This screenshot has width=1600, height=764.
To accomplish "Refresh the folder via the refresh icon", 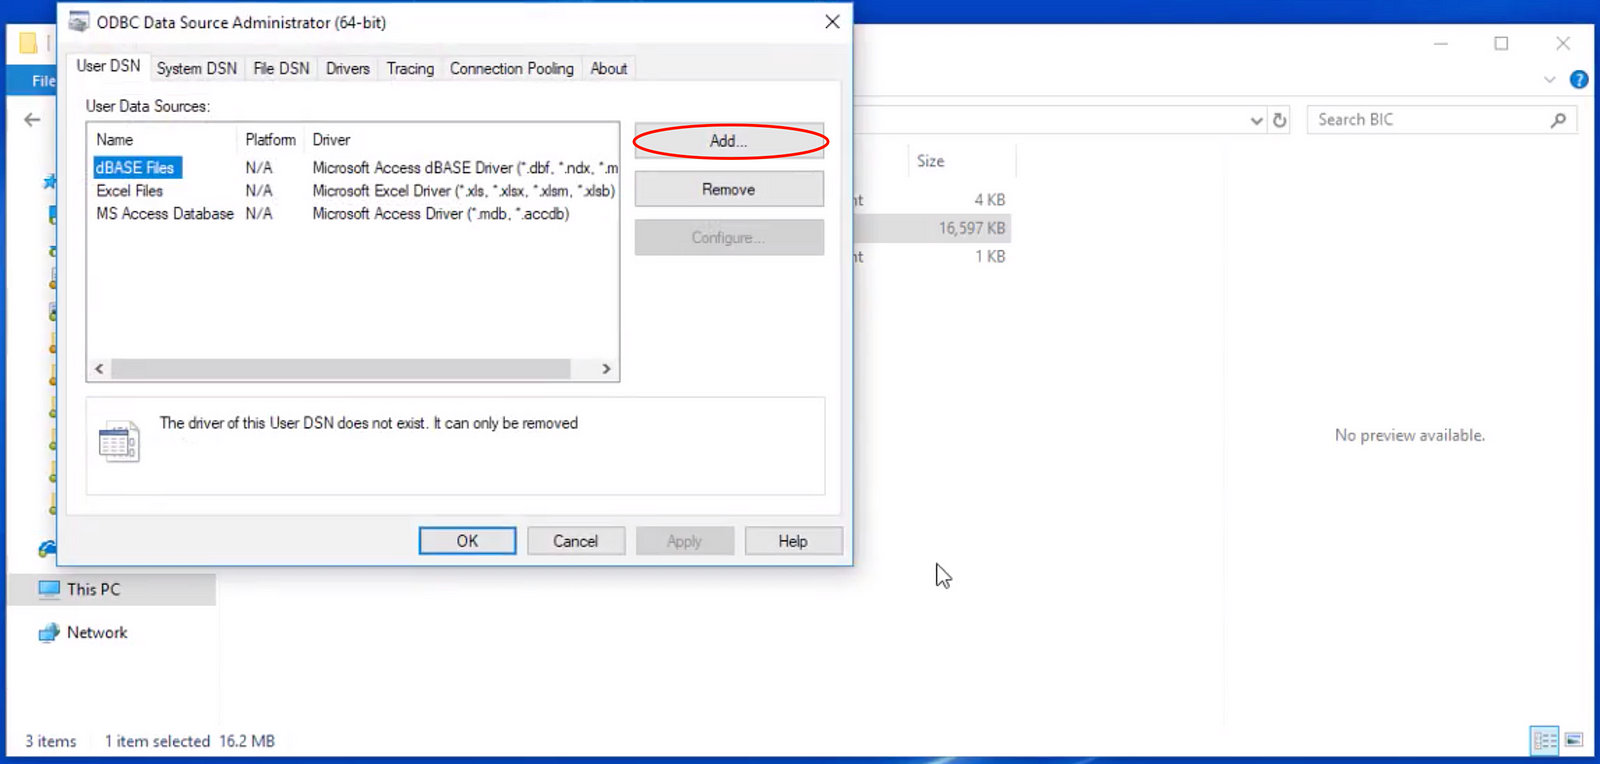I will pyautogui.click(x=1279, y=120).
